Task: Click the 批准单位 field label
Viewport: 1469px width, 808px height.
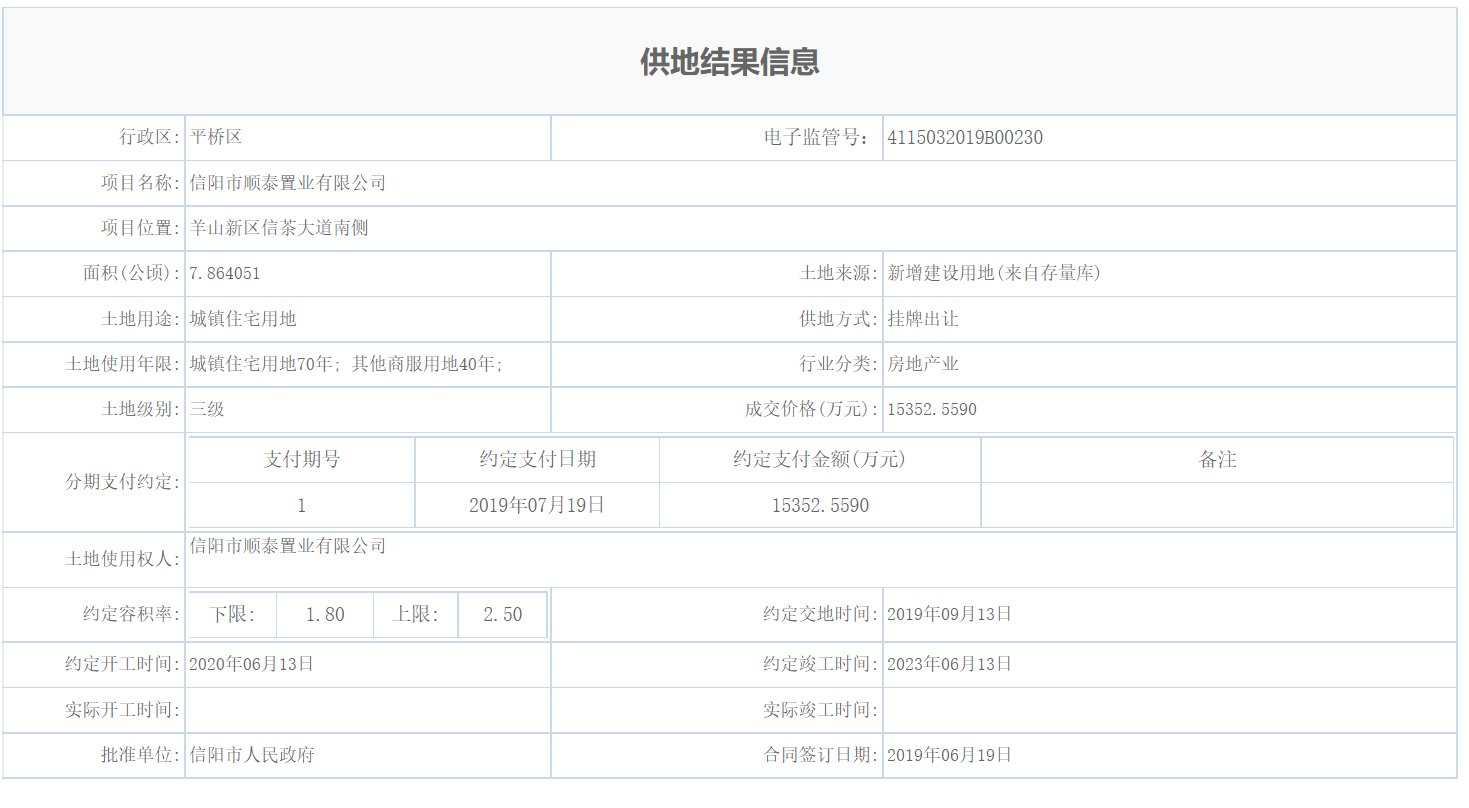Action: click(141, 755)
